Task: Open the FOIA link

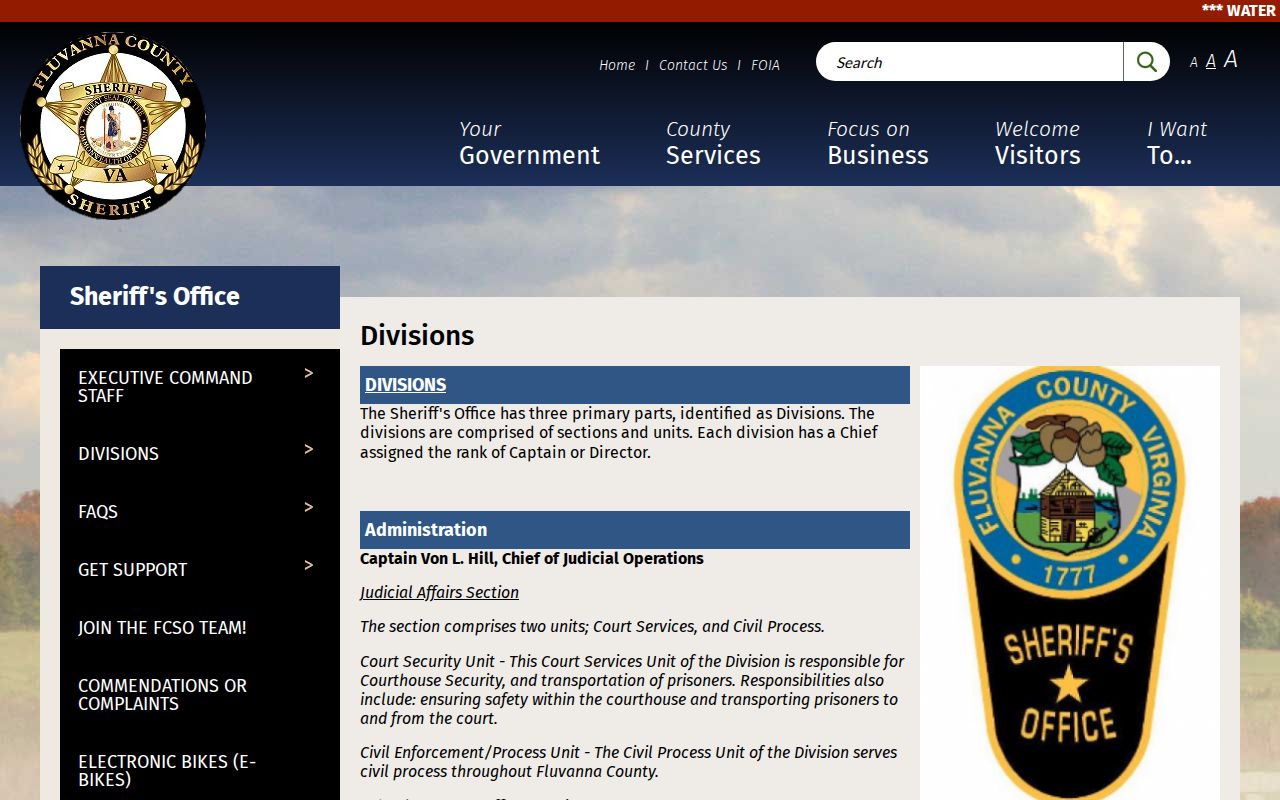Action: click(x=765, y=65)
